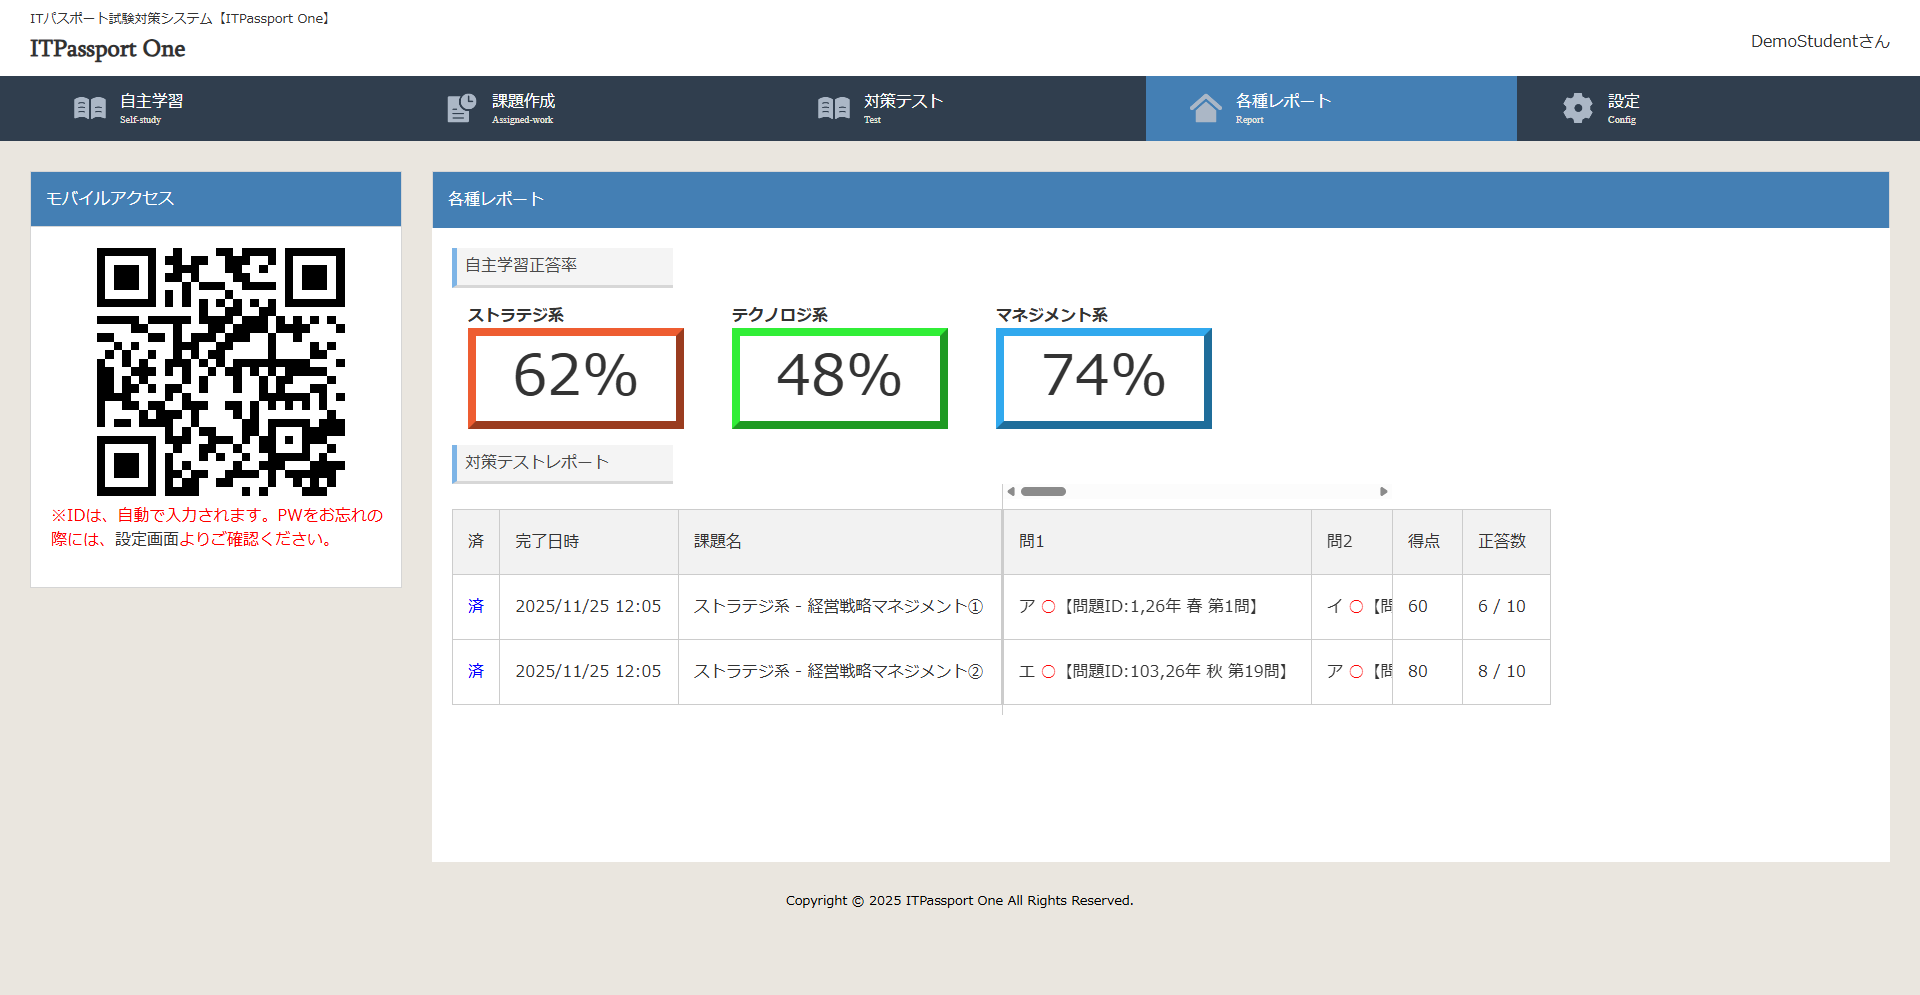Click the gear icon for 設定
Viewport: 1920px width, 995px height.
pos(1578,108)
